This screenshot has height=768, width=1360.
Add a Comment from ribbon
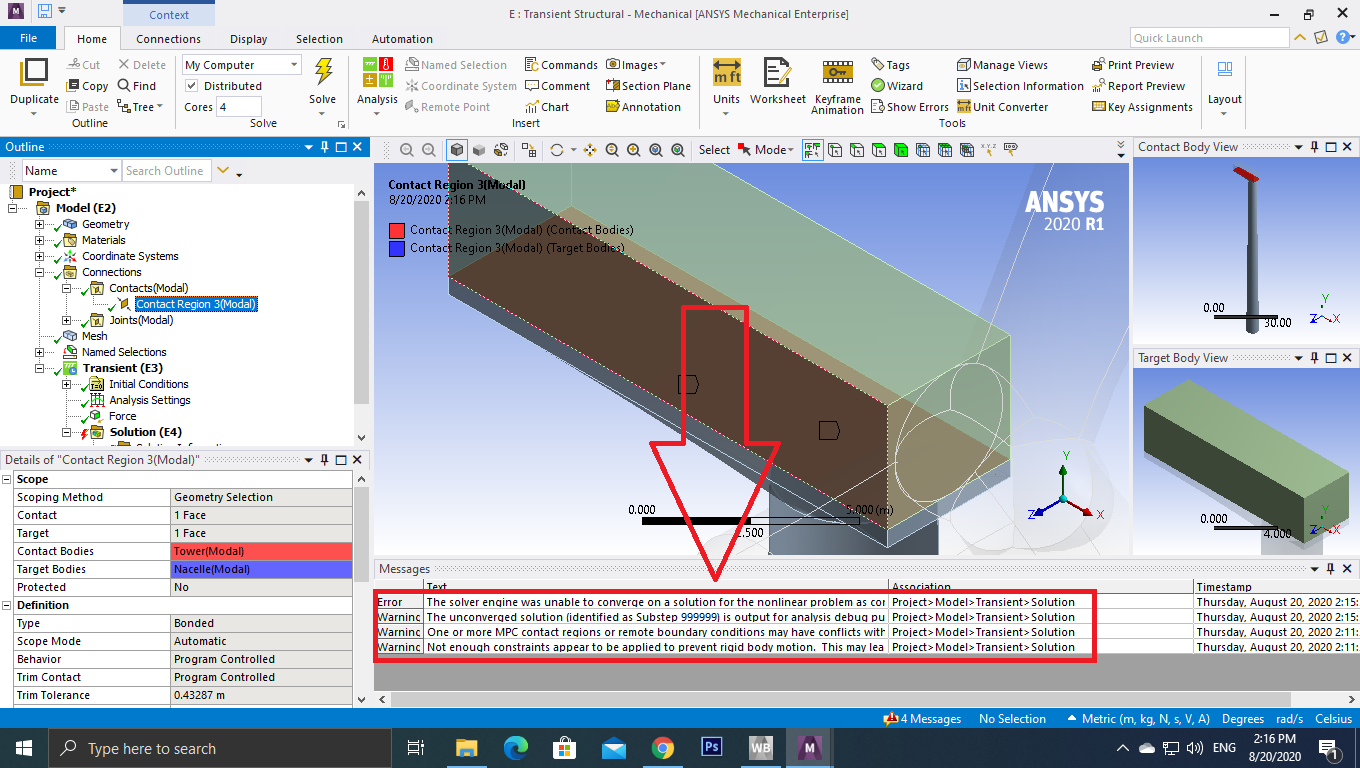coord(557,86)
